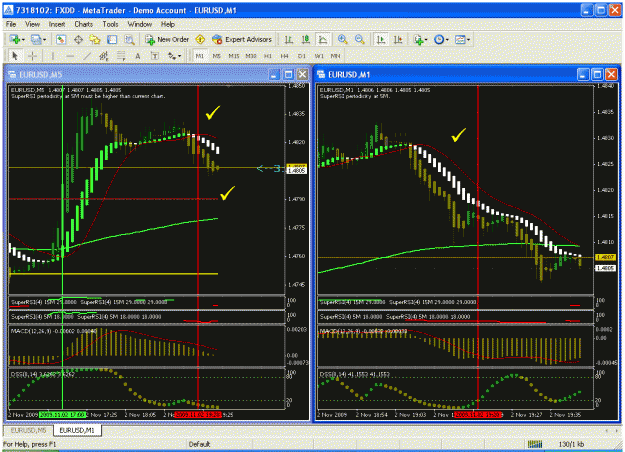Viewport: 625px width, 452px height.
Task: Open the File menu
Action: 11,24
